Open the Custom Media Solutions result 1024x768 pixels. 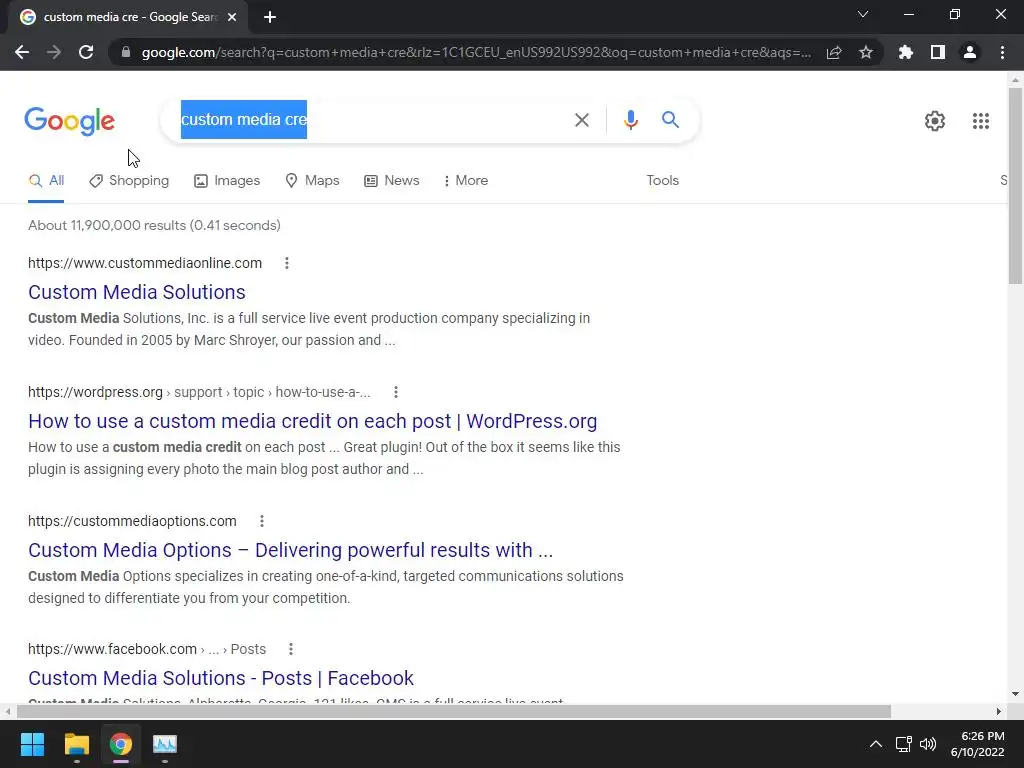[x=136, y=292]
